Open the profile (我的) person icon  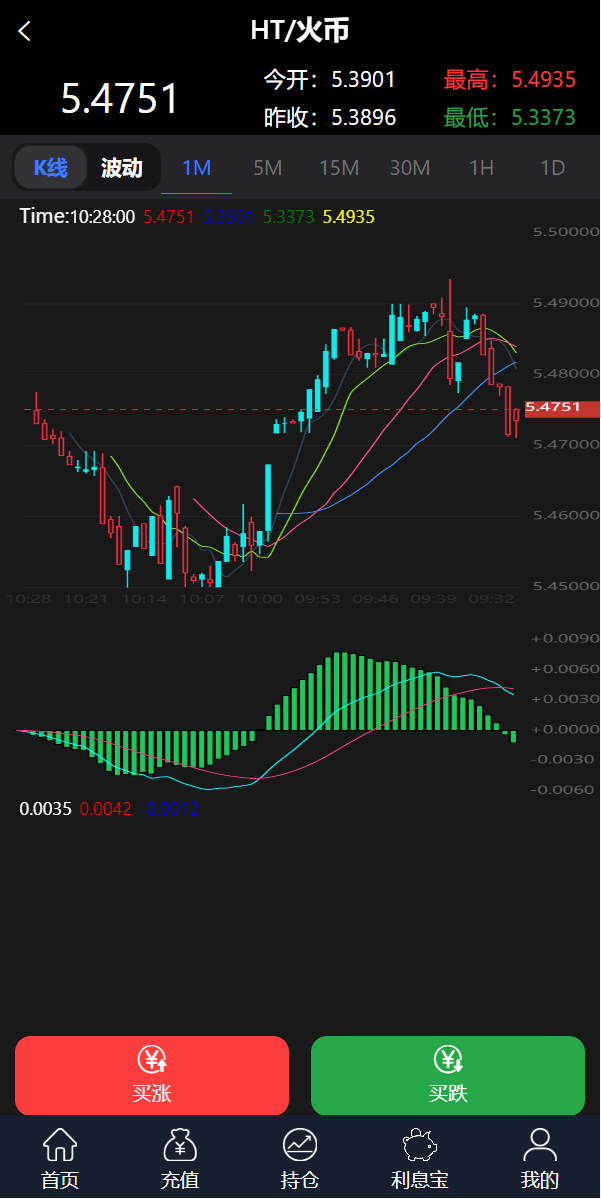click(x=540, y=1144)
